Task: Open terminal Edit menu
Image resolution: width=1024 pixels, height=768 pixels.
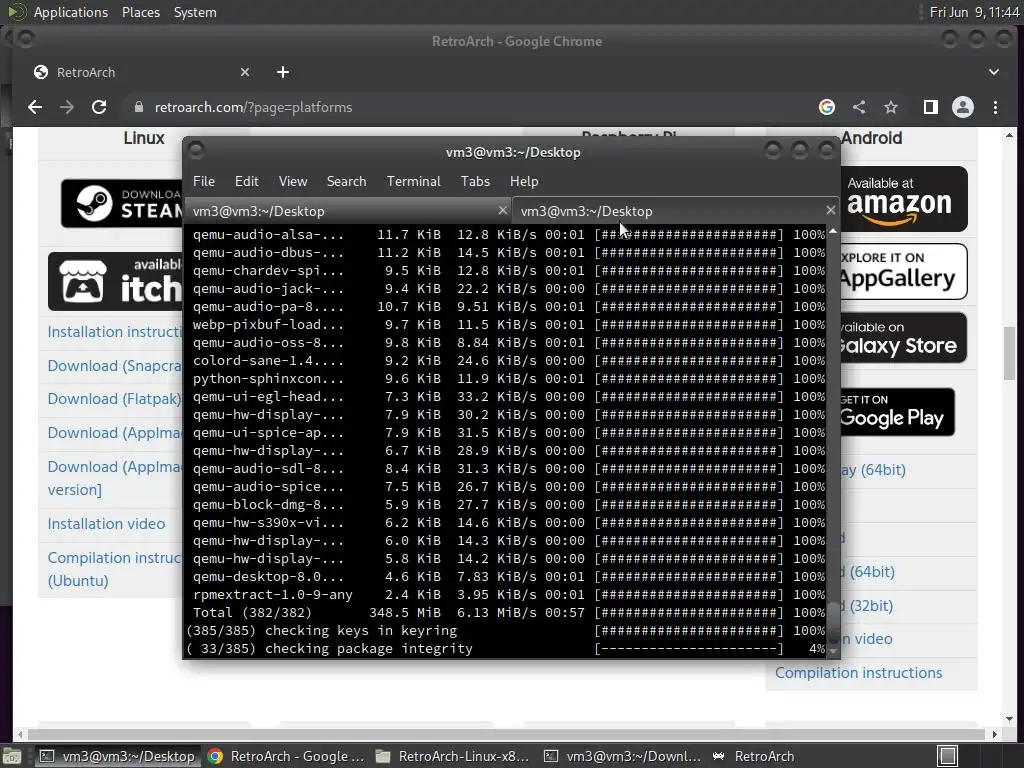Action: 247,182
